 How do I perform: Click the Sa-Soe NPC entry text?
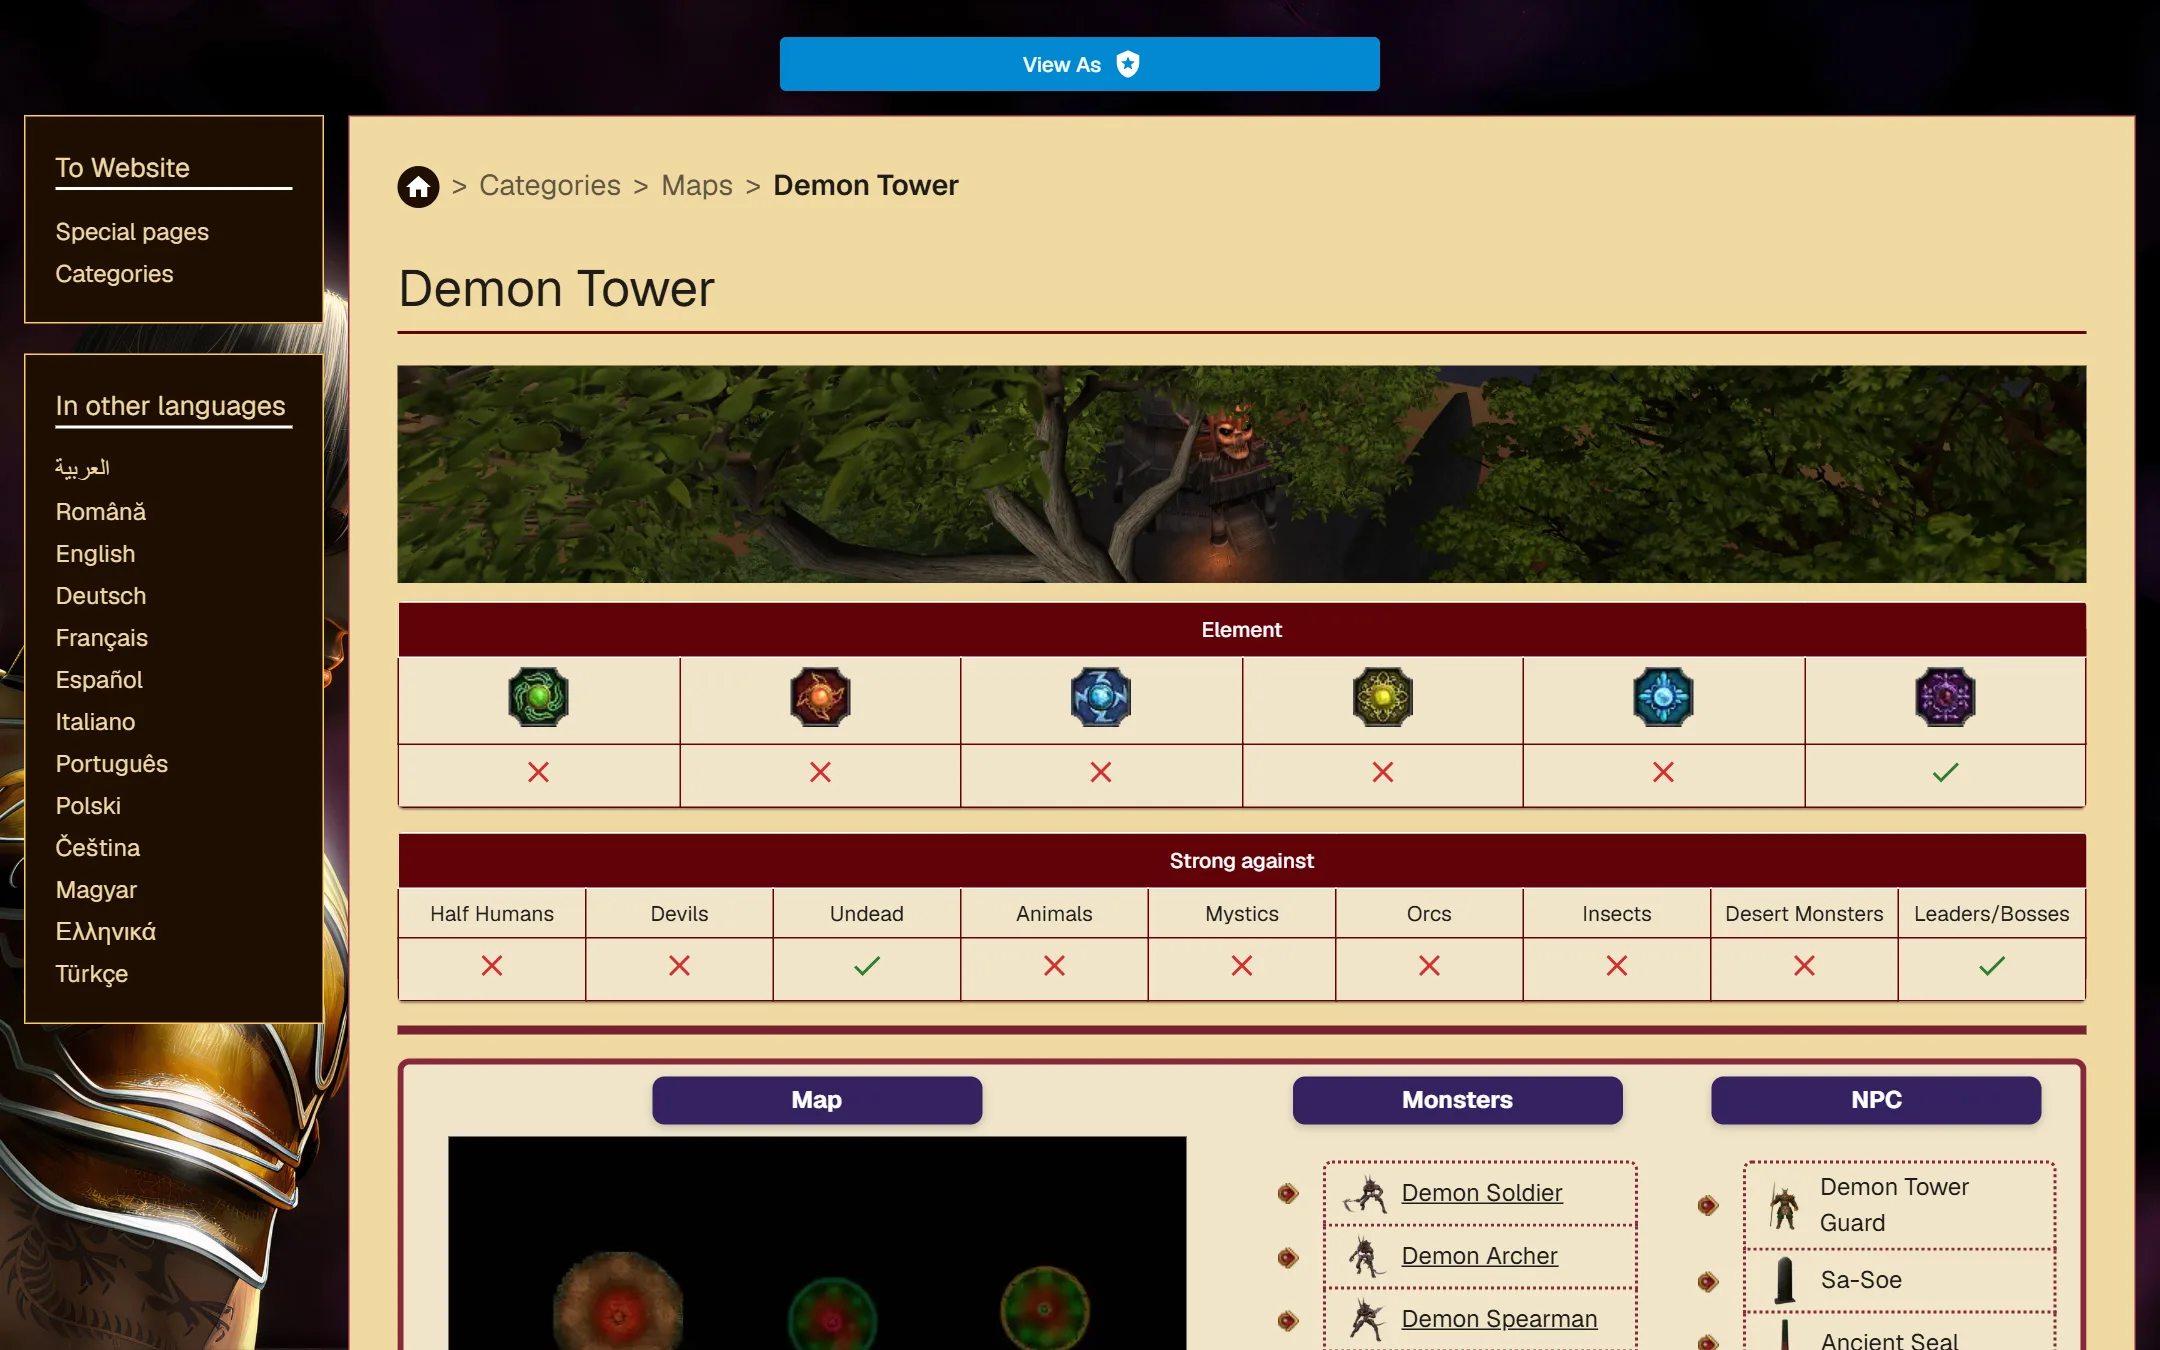pos(1861,1280)
